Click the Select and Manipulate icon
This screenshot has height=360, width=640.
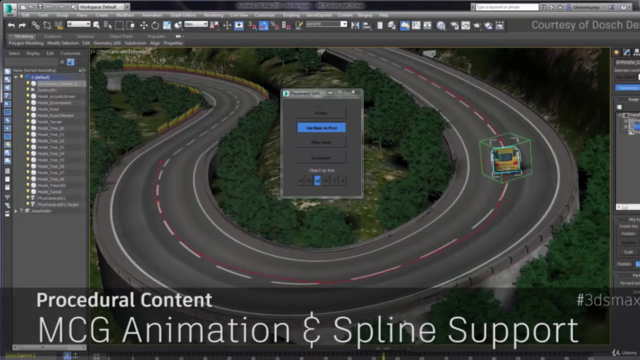click(227, 26)
